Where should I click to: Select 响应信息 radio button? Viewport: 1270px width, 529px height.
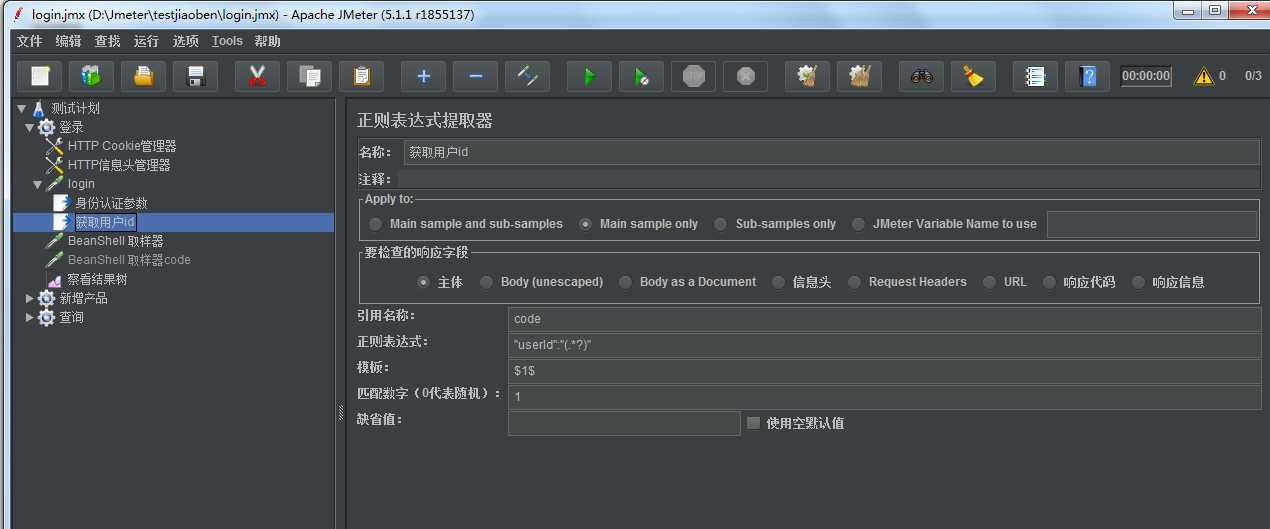pos(1137,282)
